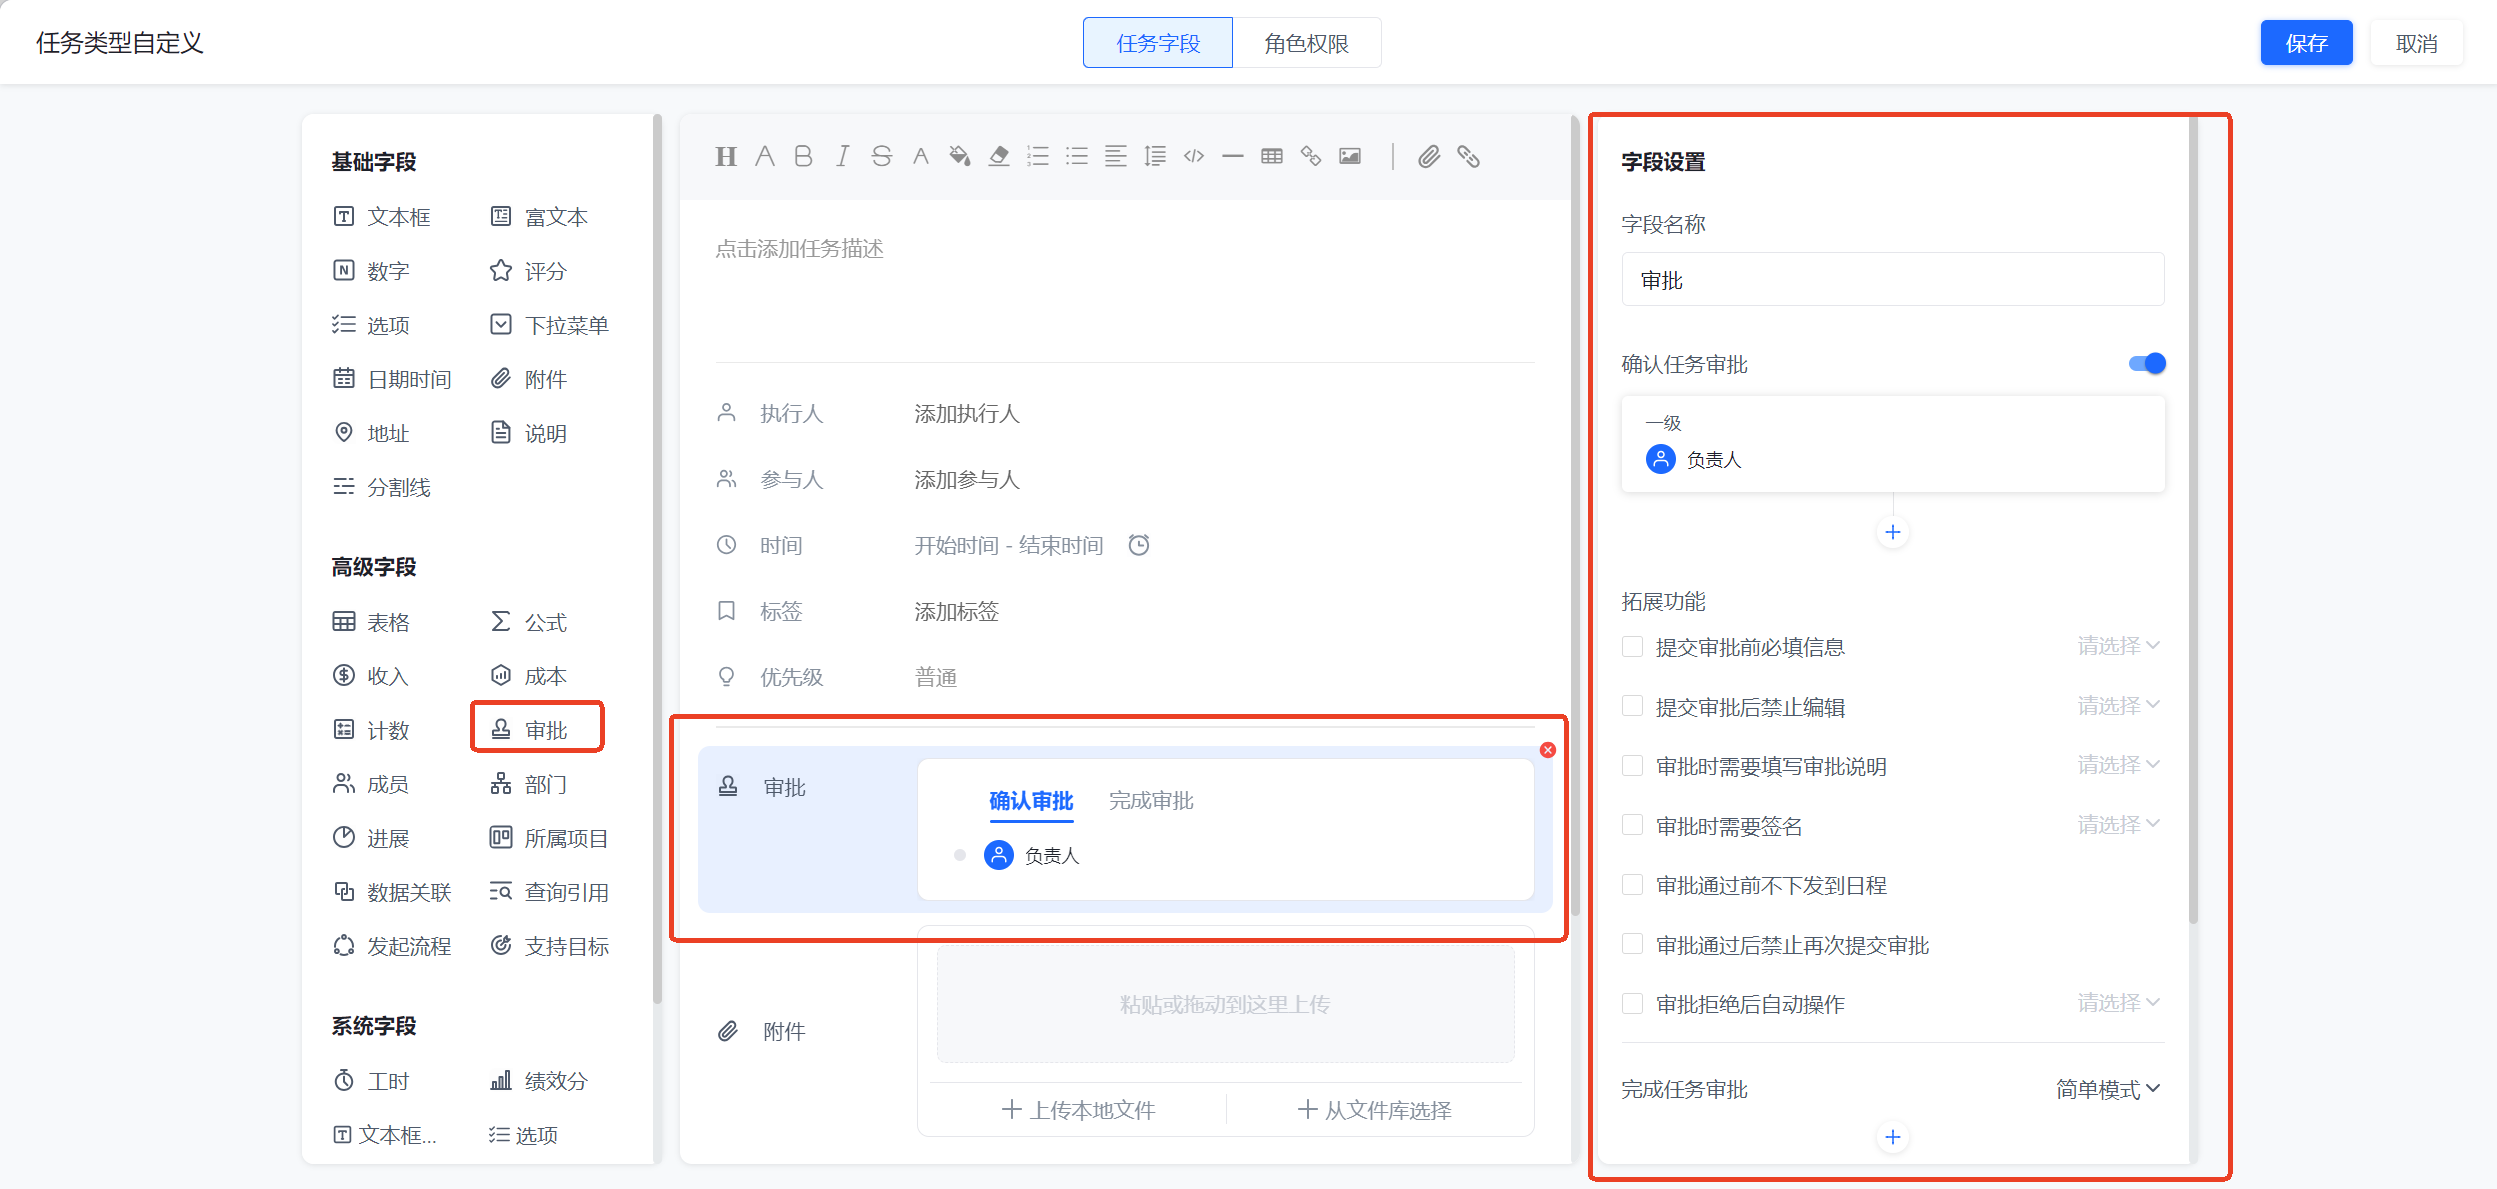Open the line height icon
Viewport: 2497px width, 1189px height.
[x=1155, y=156]
